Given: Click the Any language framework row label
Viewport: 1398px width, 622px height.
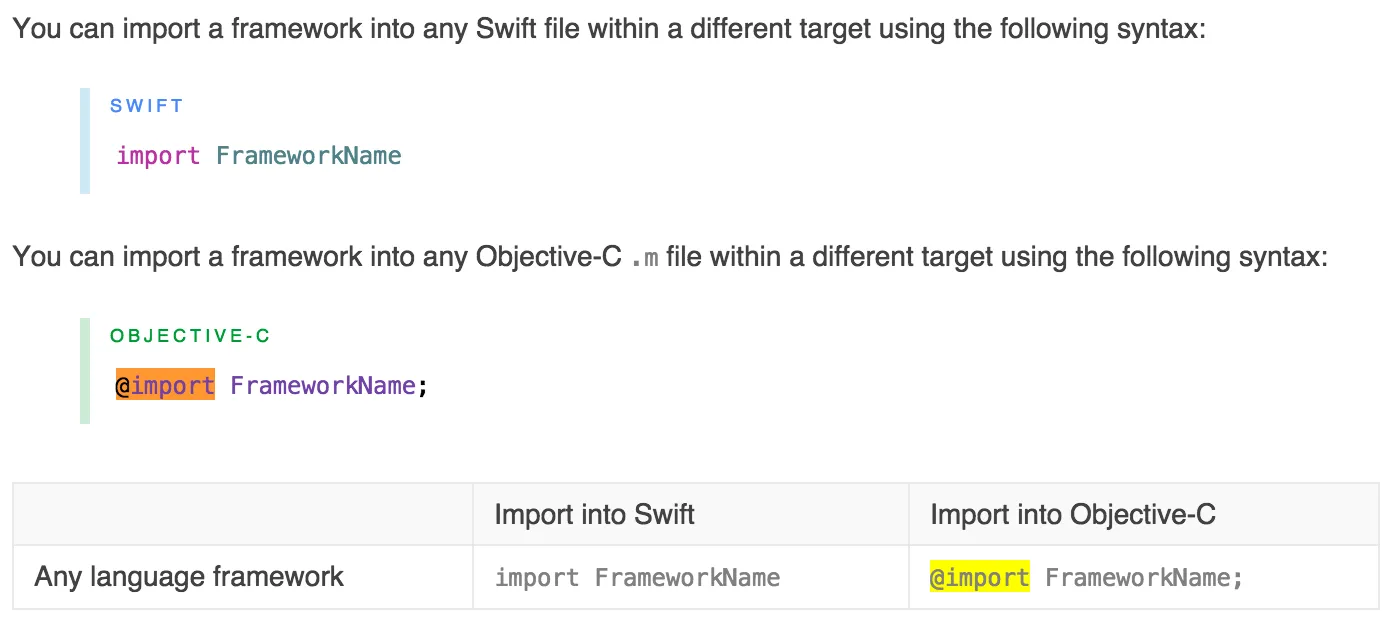Looking at the screenshot, I should (189, 577).
